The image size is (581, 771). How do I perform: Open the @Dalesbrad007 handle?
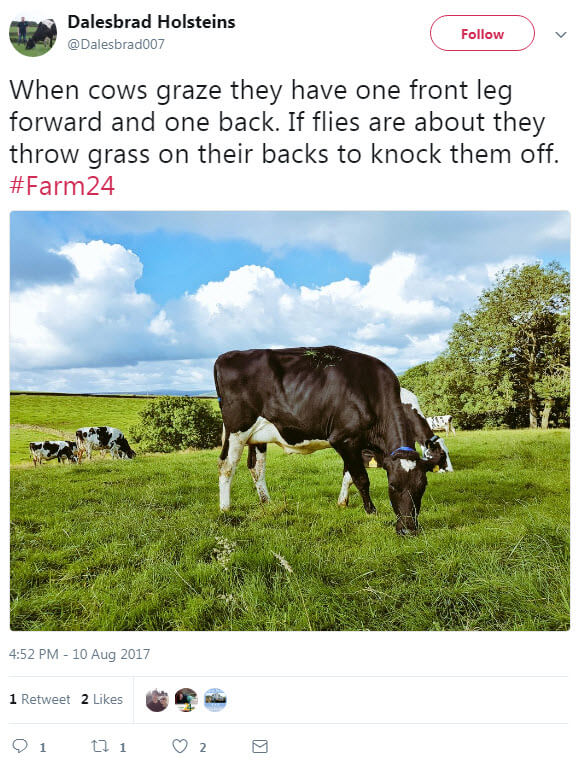point(116,44)
